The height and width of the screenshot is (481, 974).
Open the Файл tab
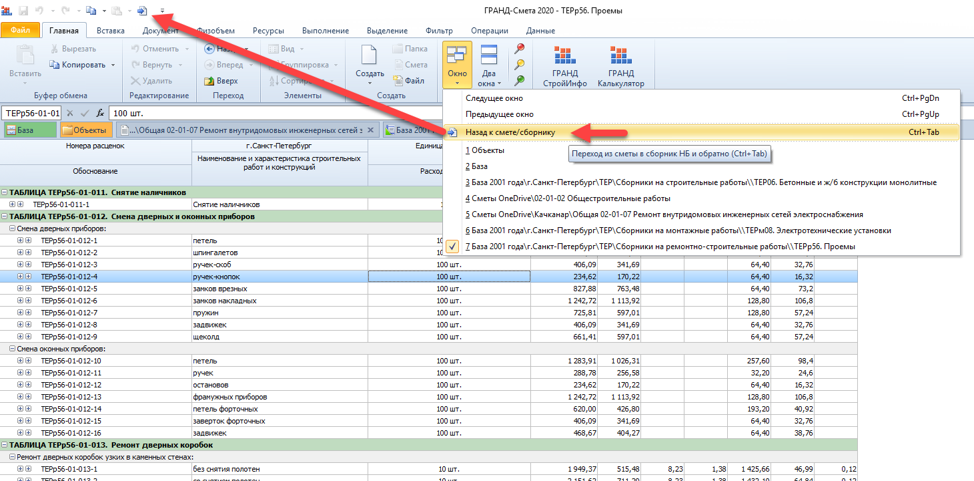[20, 30]
